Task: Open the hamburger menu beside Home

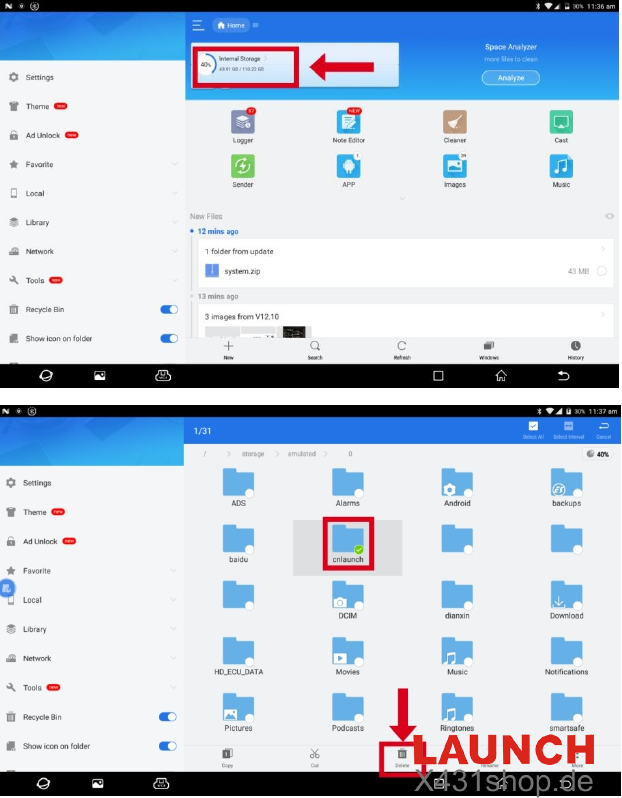Action: tap(198, 25)
